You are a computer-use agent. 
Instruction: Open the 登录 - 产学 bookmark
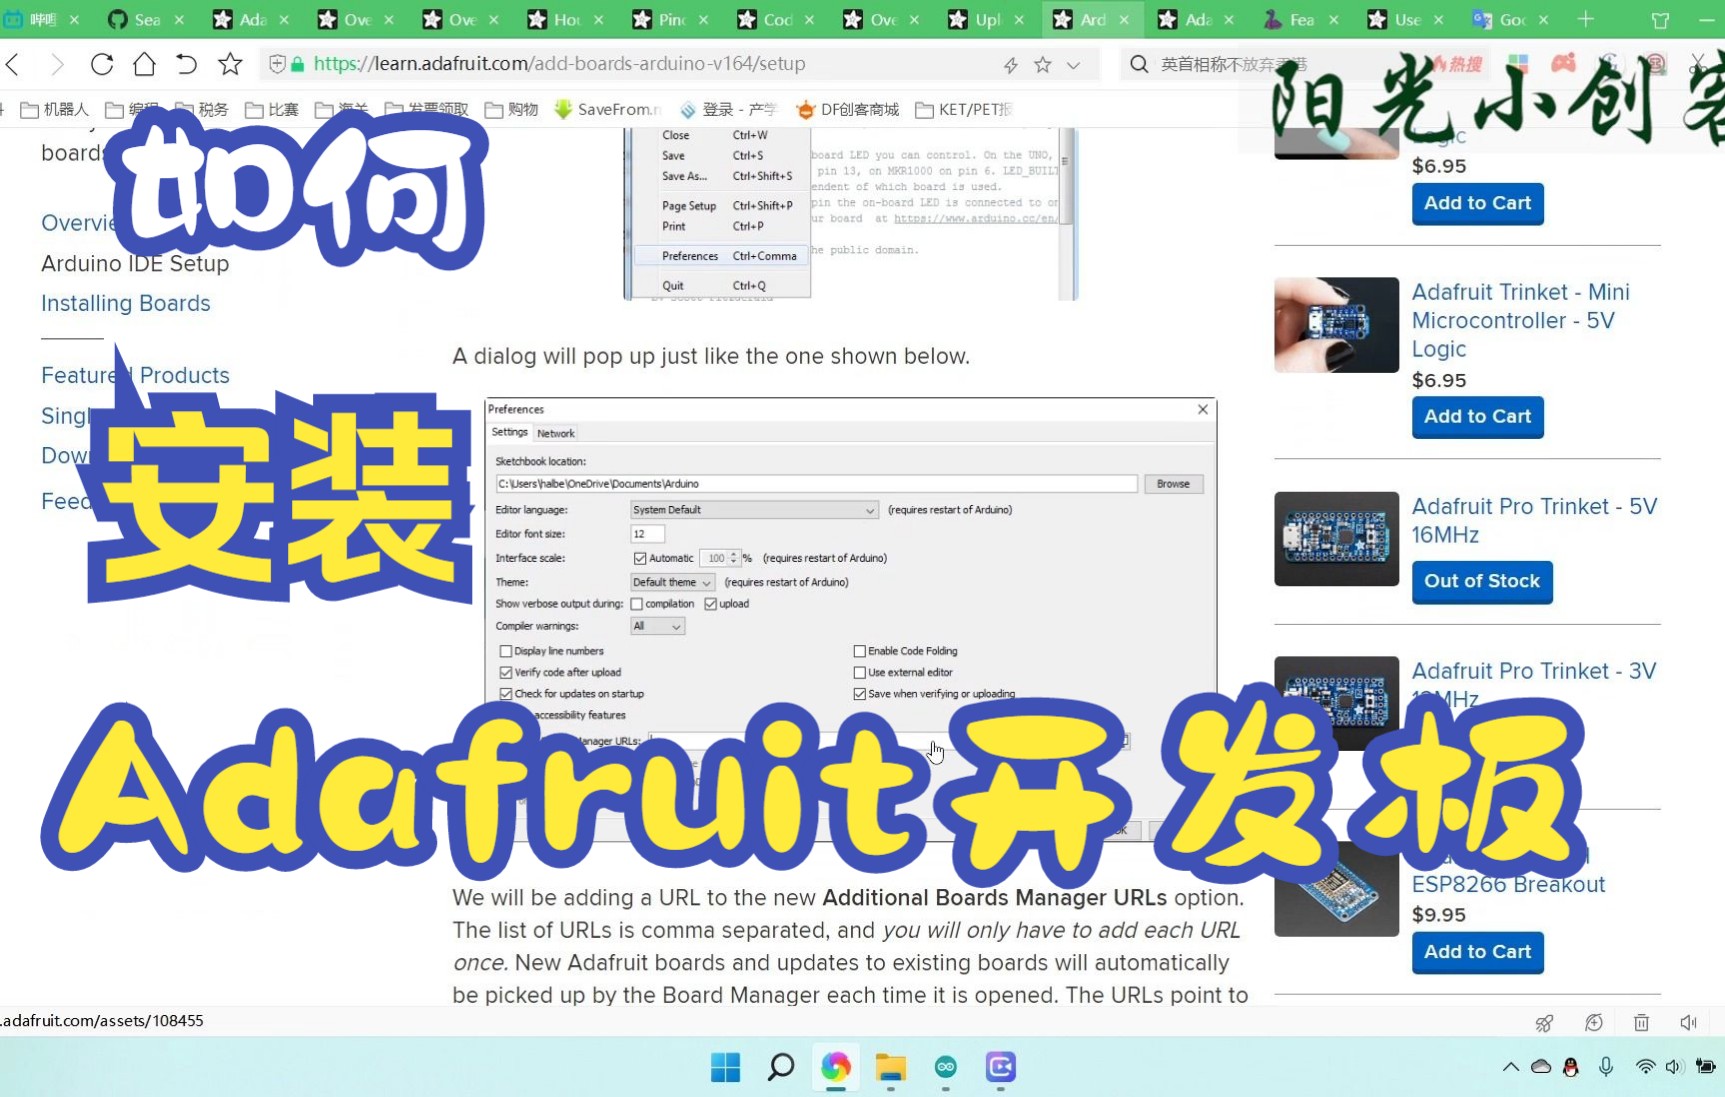[x=728, y=109]
